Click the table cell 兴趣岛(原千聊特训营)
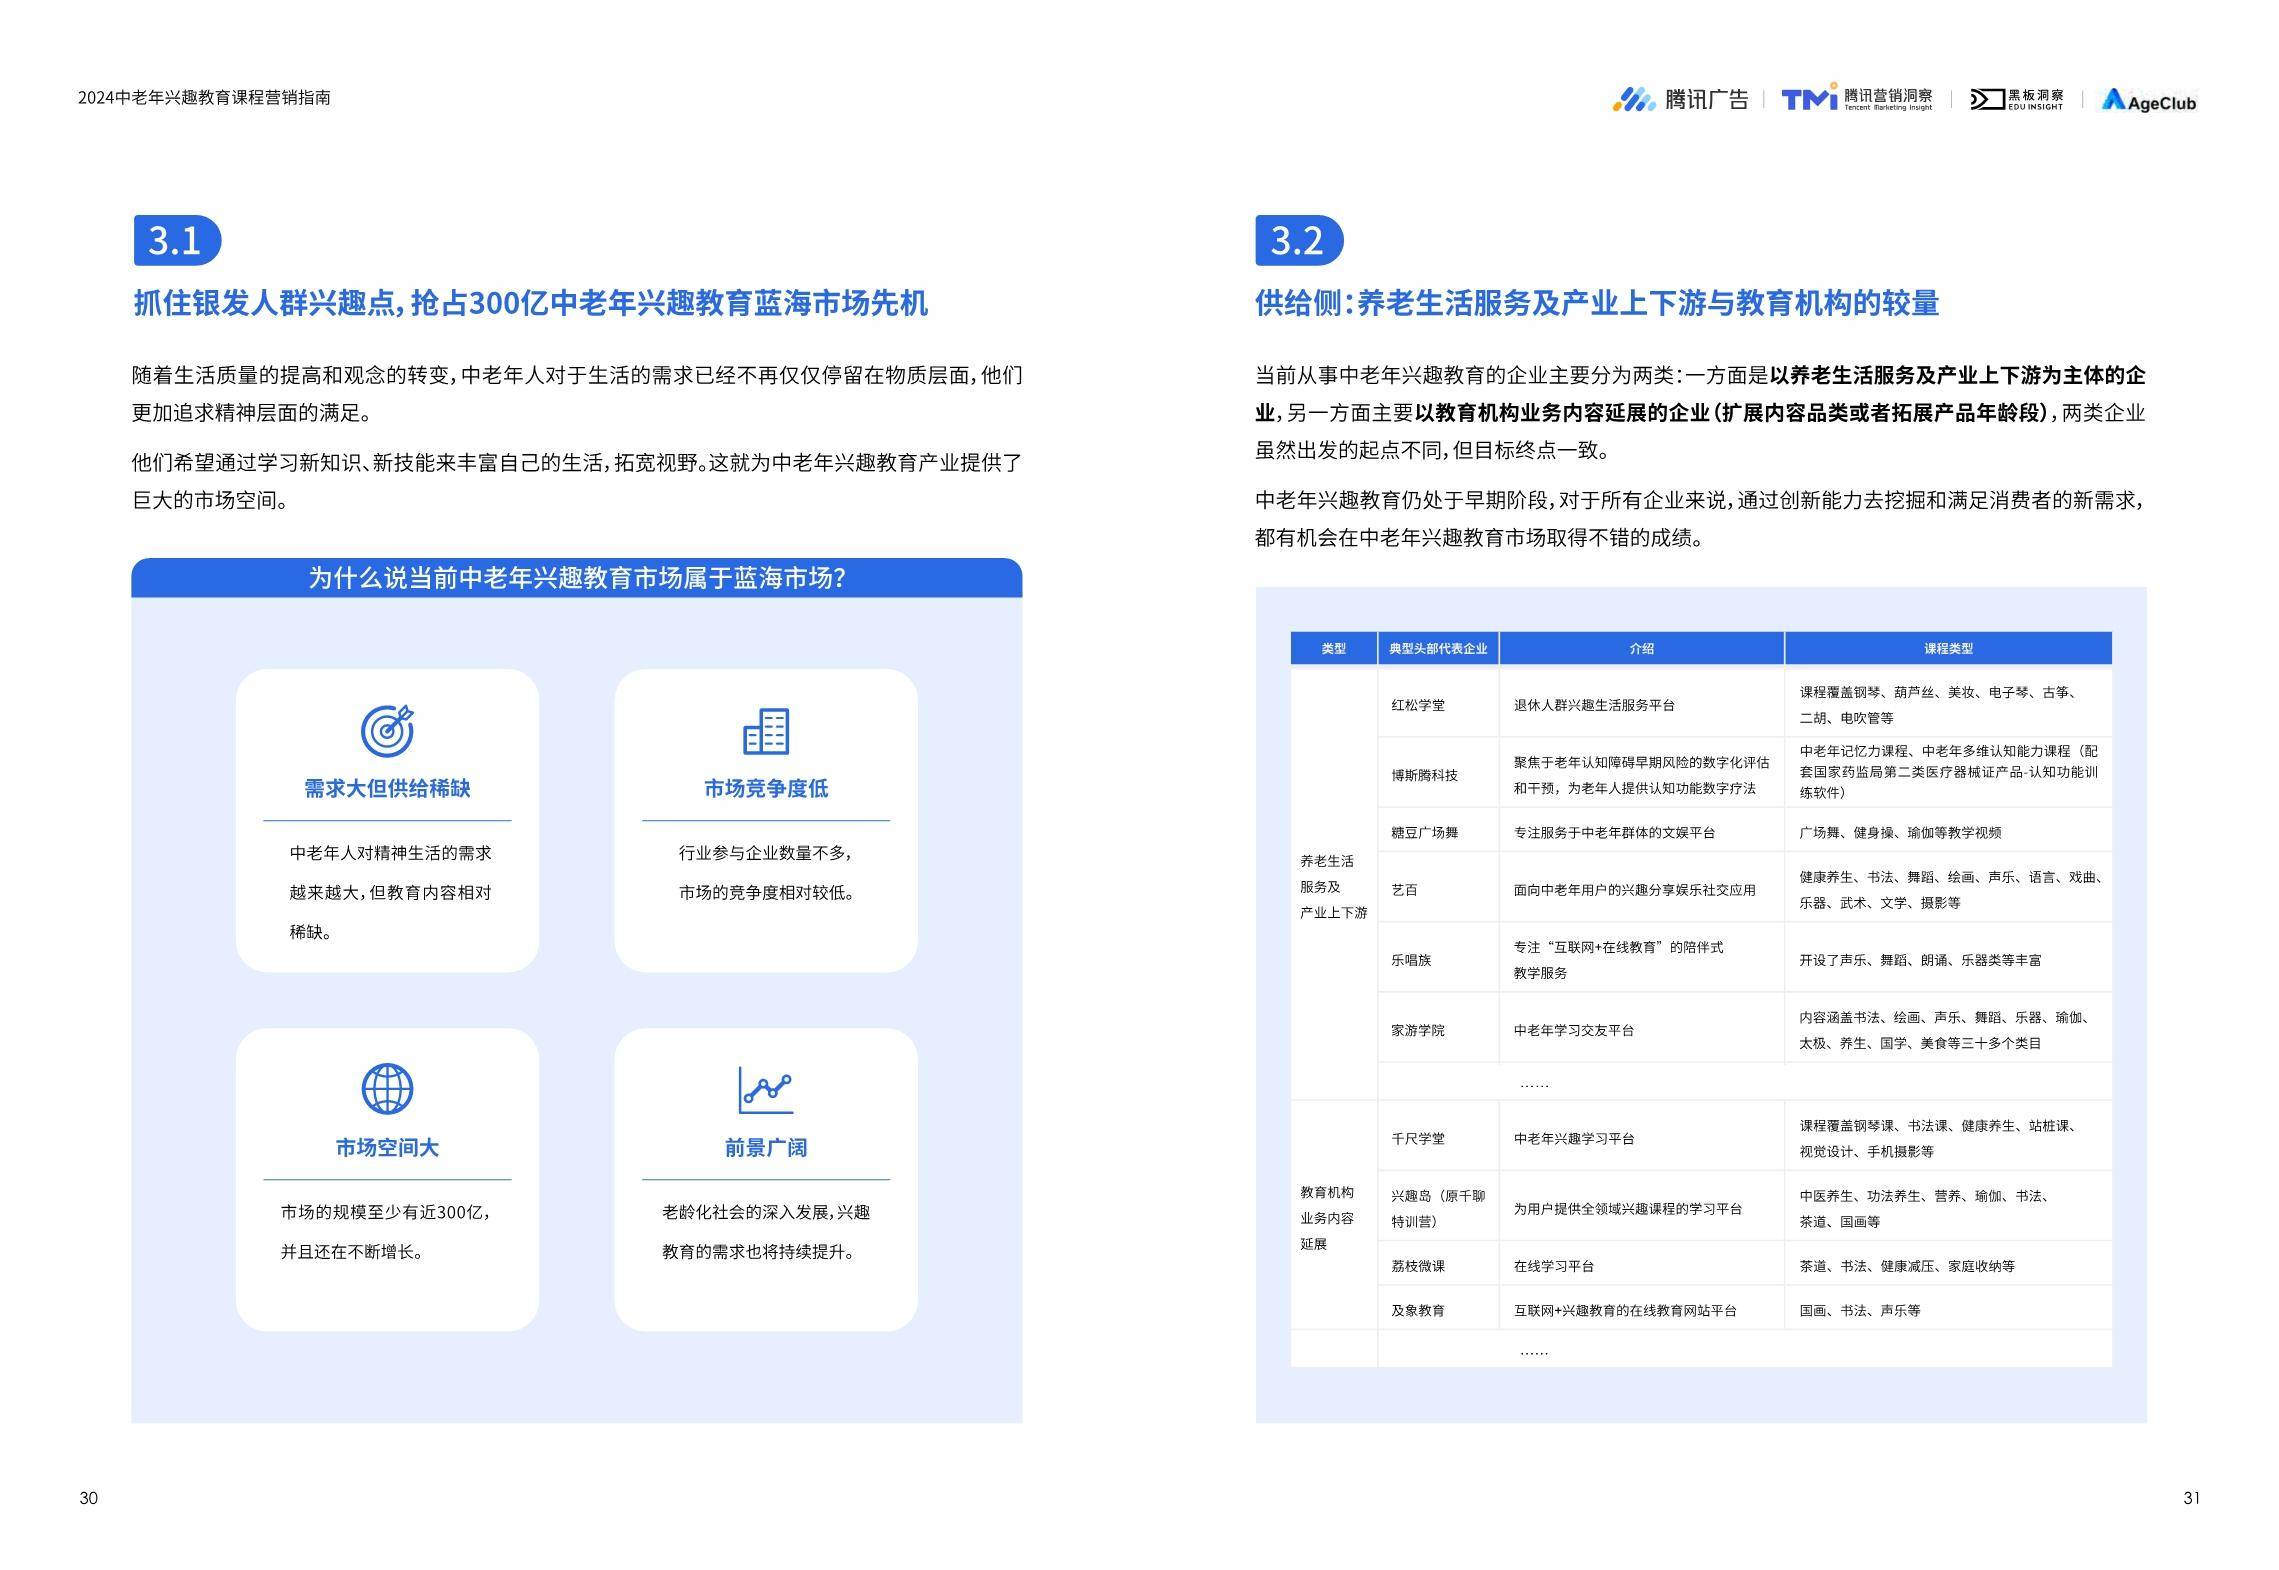The image size is (2279, 1570). click(1438, 1208)
